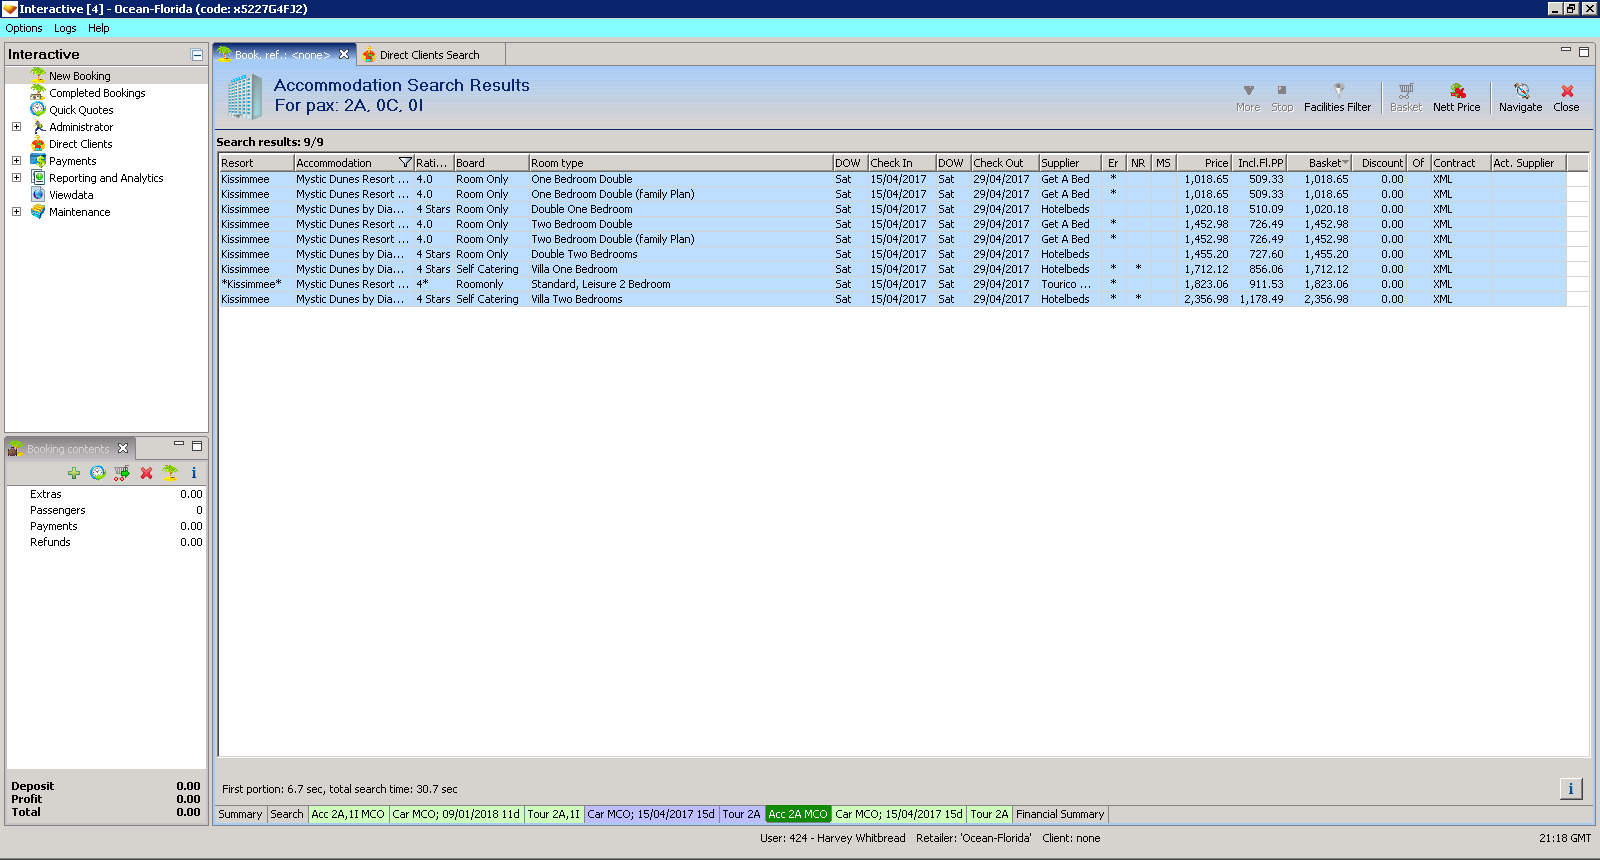Screen dimensions: 1600x860
Task: Open the Facilities Filter funnel tool
Action: click(1337, 98)
